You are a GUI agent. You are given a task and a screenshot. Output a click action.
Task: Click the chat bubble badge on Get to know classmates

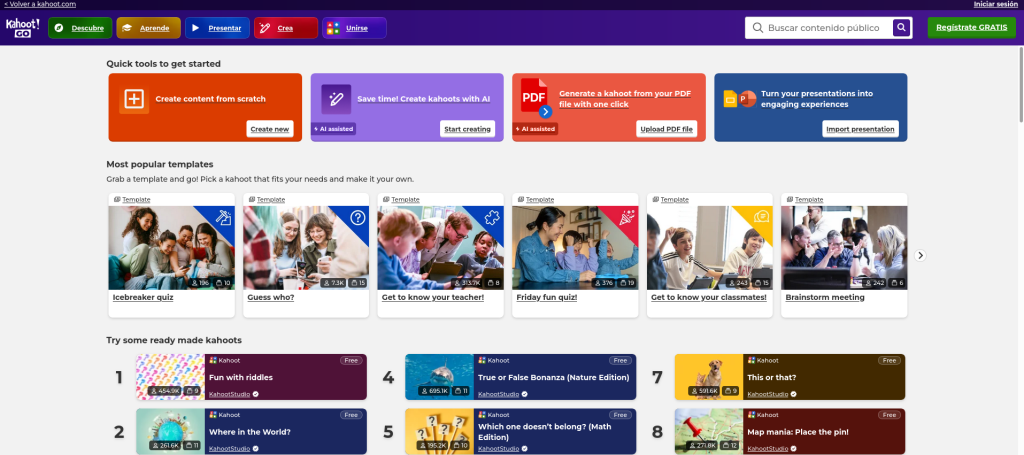(761, 216)
